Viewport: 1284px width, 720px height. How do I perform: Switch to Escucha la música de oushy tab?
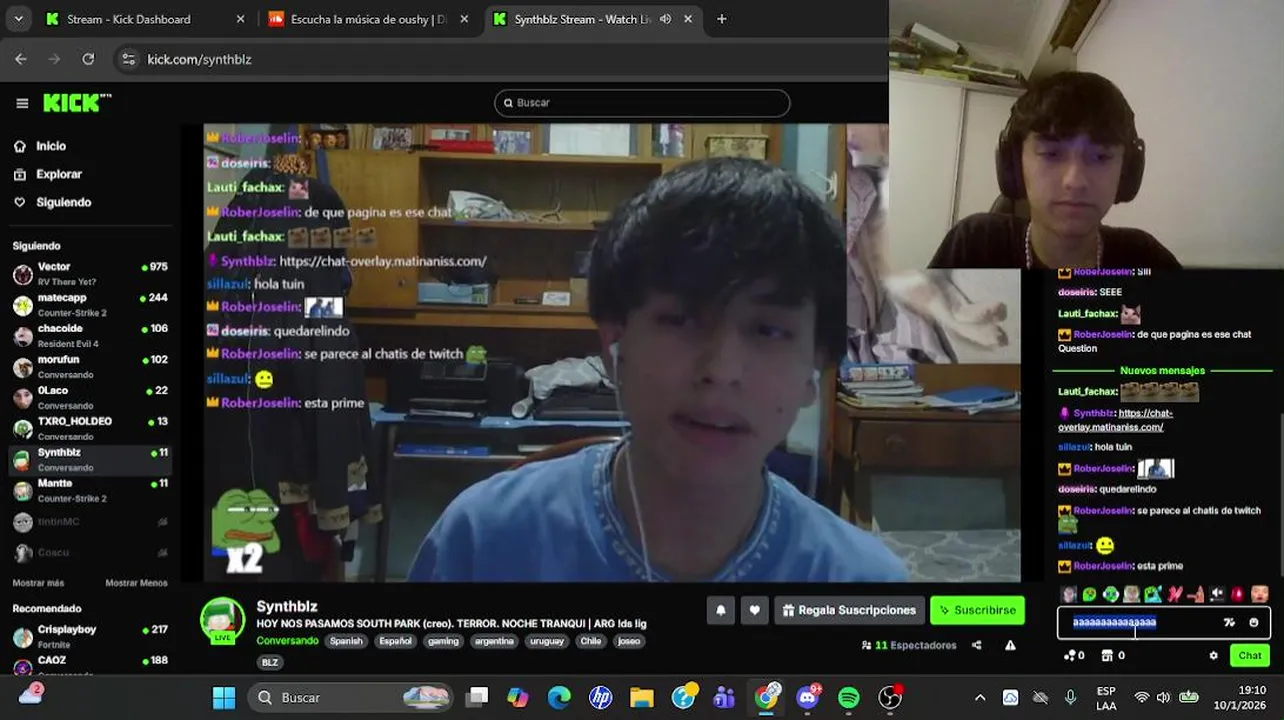click(367, 19)
